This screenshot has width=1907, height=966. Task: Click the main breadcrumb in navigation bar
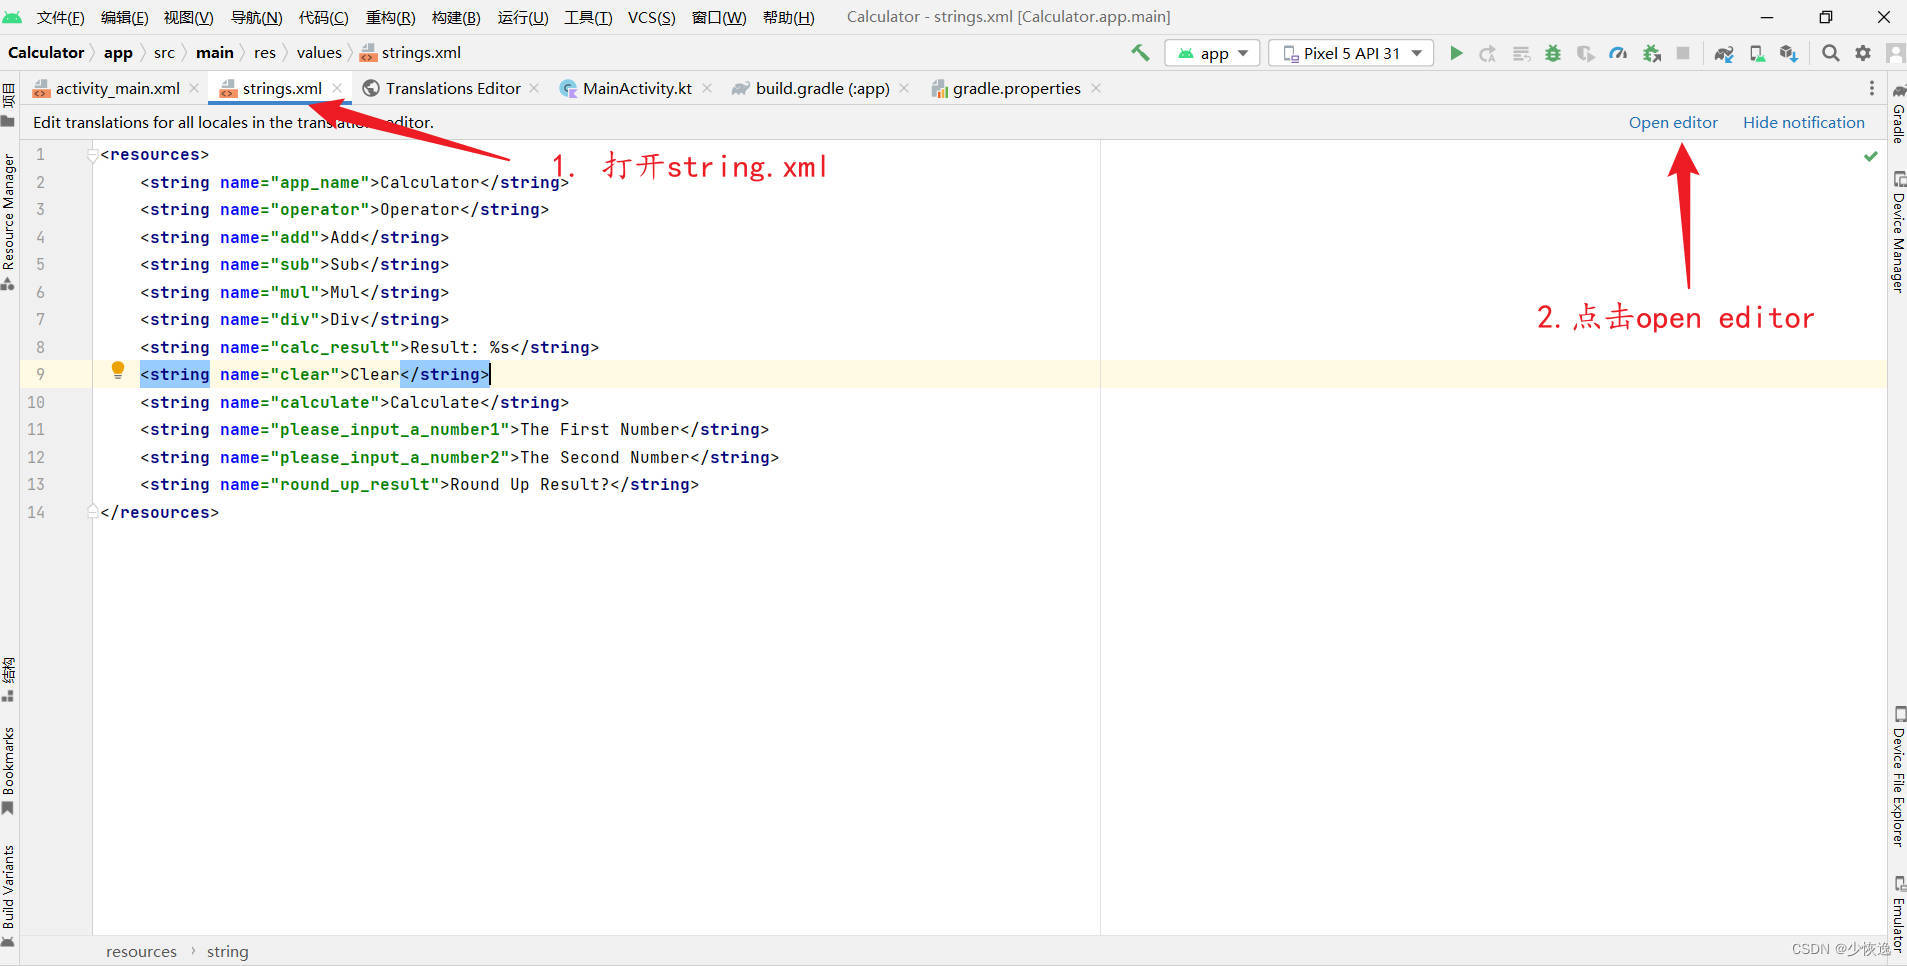214,52
